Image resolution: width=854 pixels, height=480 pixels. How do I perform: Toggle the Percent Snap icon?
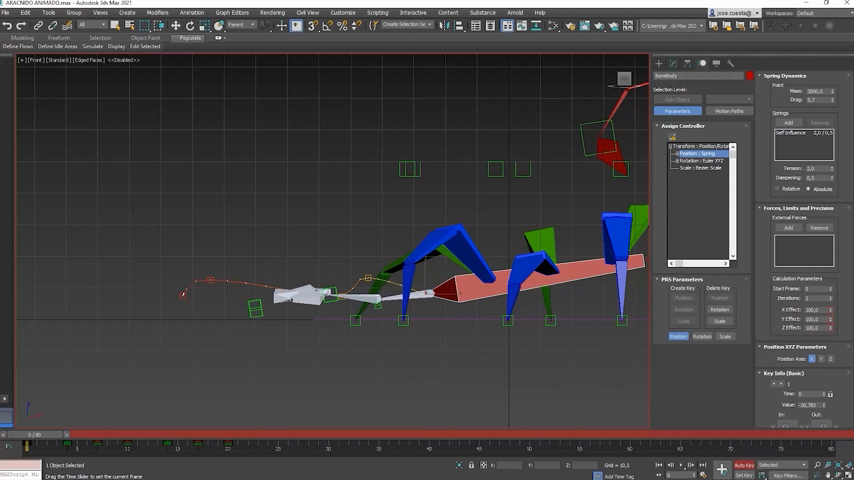coord(342,26)
